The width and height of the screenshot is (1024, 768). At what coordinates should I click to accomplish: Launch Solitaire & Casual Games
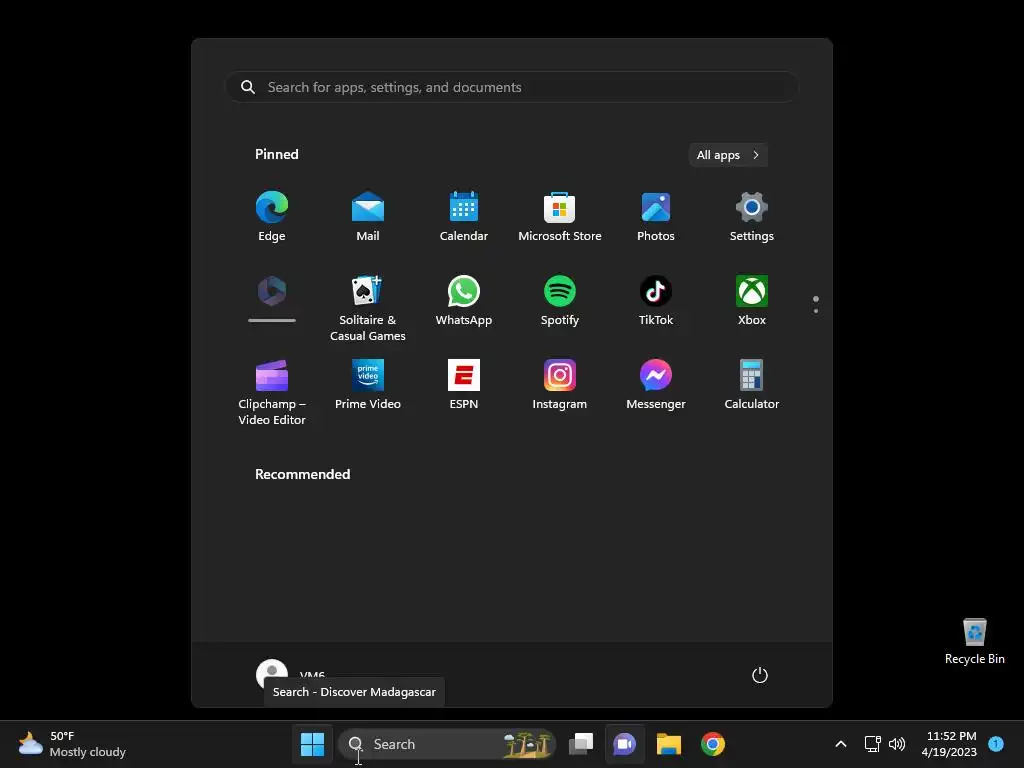click(368, 307)
